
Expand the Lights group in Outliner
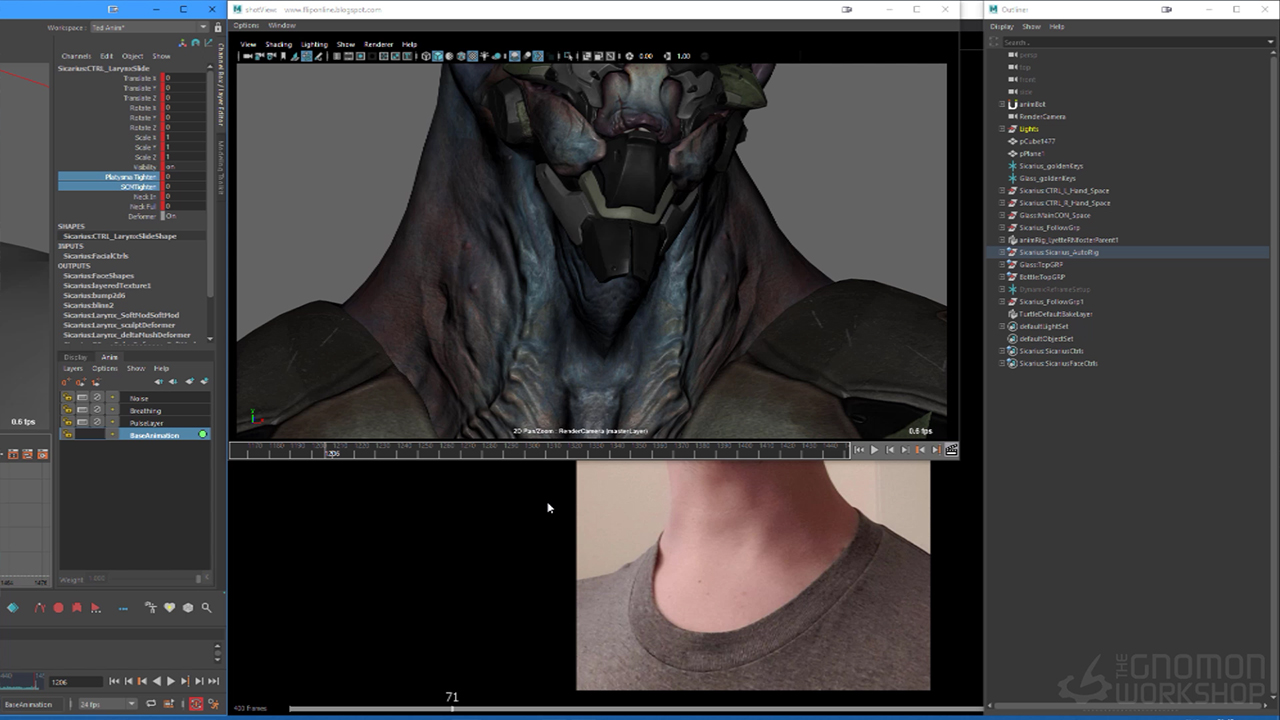pyautogui.click(x=1002, y=129)
